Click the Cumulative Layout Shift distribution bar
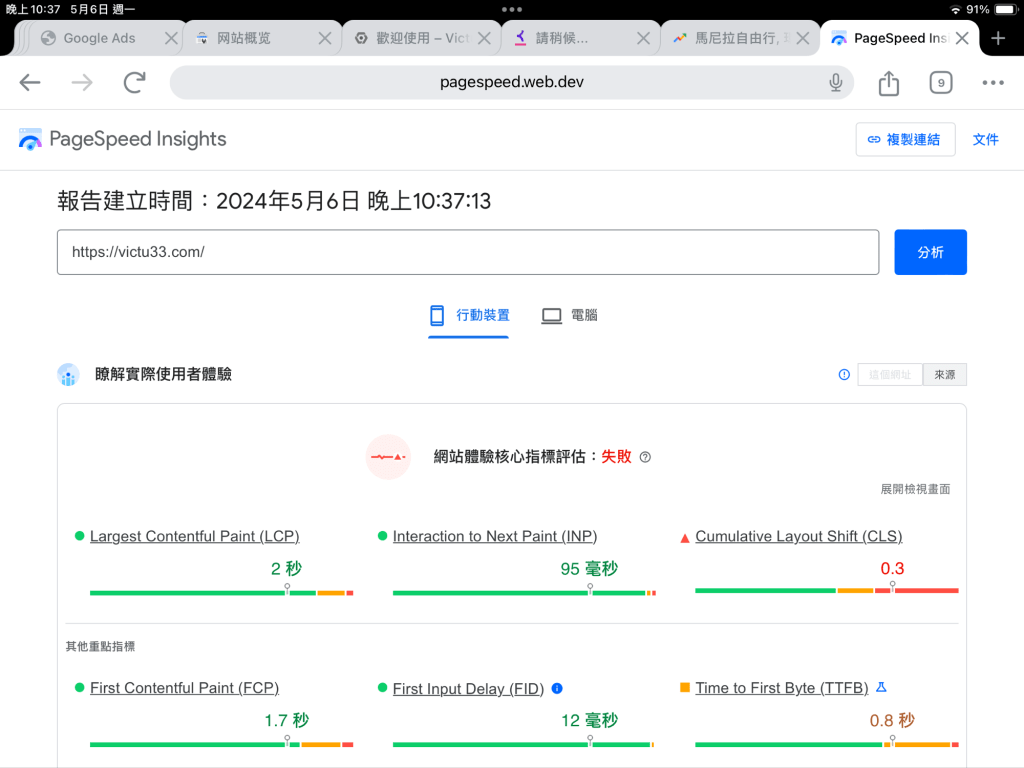The width and height of the screenshot is (1024, 768). 826,591
